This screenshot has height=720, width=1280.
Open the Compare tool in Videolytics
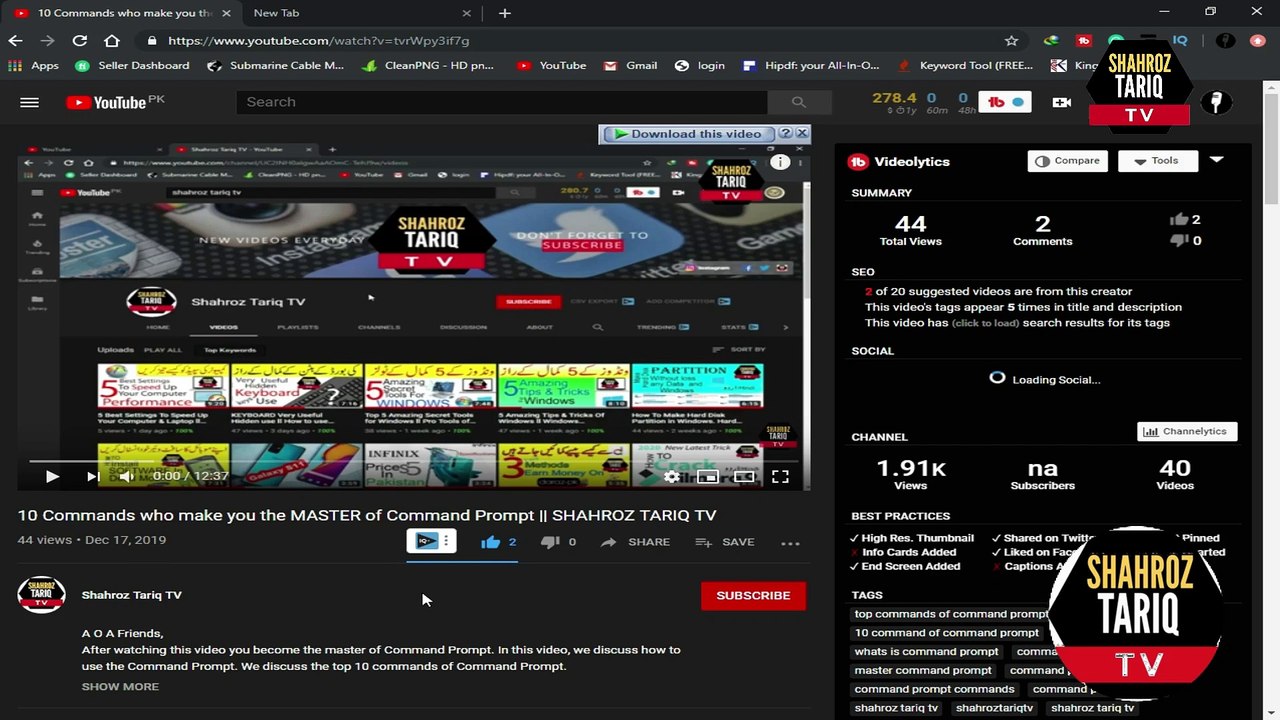[x=1067, y=161]
